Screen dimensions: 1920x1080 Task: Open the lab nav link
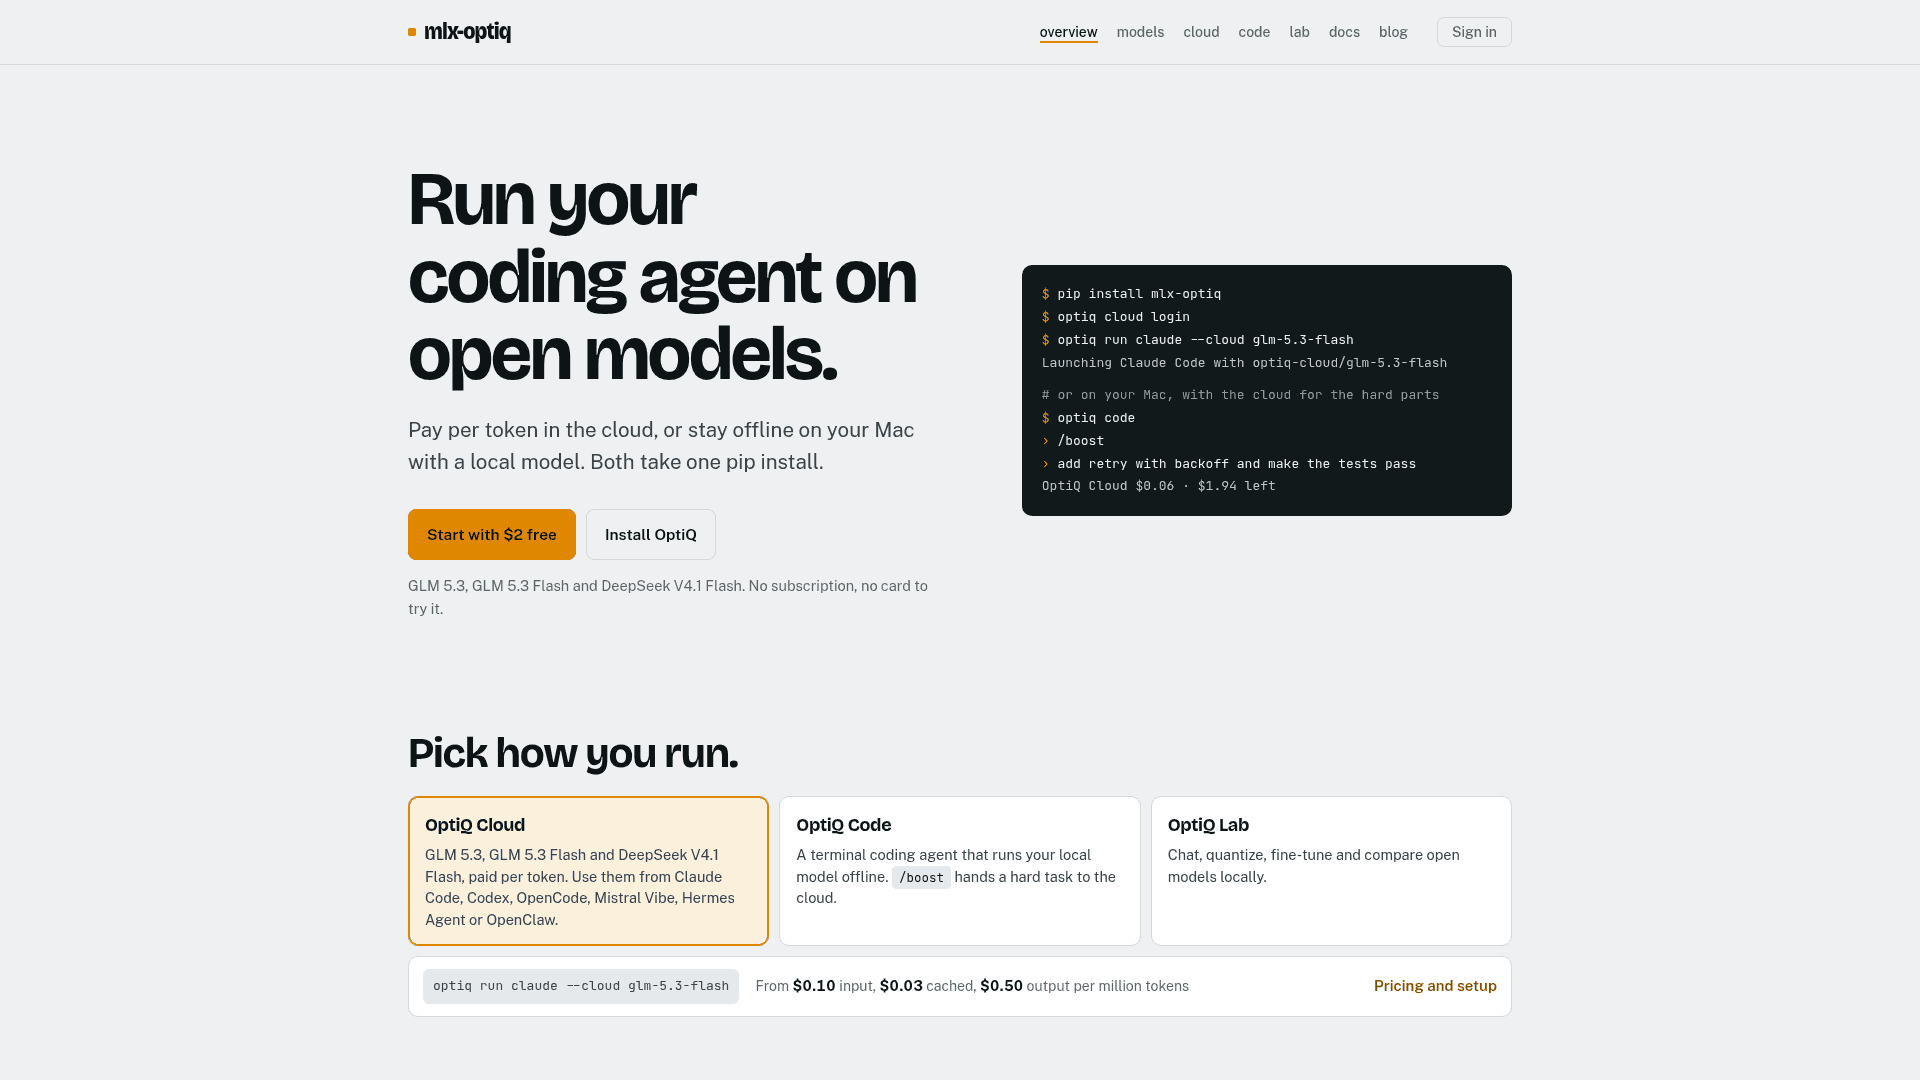click(1299, 32)
